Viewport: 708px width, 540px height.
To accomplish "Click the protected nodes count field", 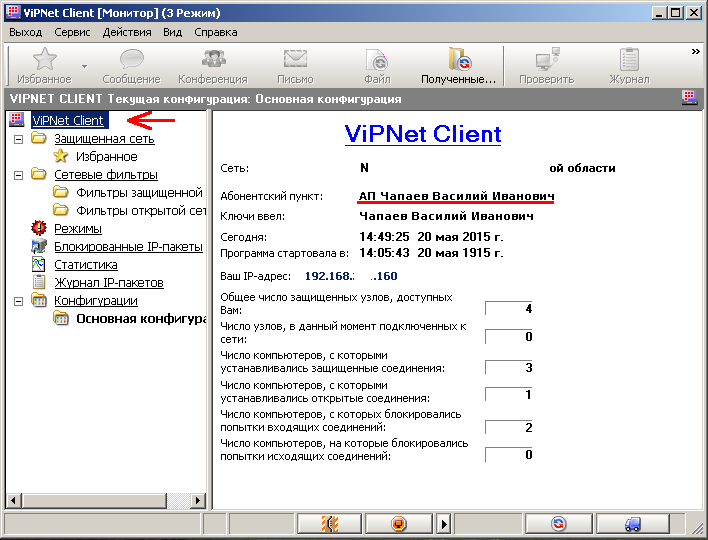I will coord(508,308).
